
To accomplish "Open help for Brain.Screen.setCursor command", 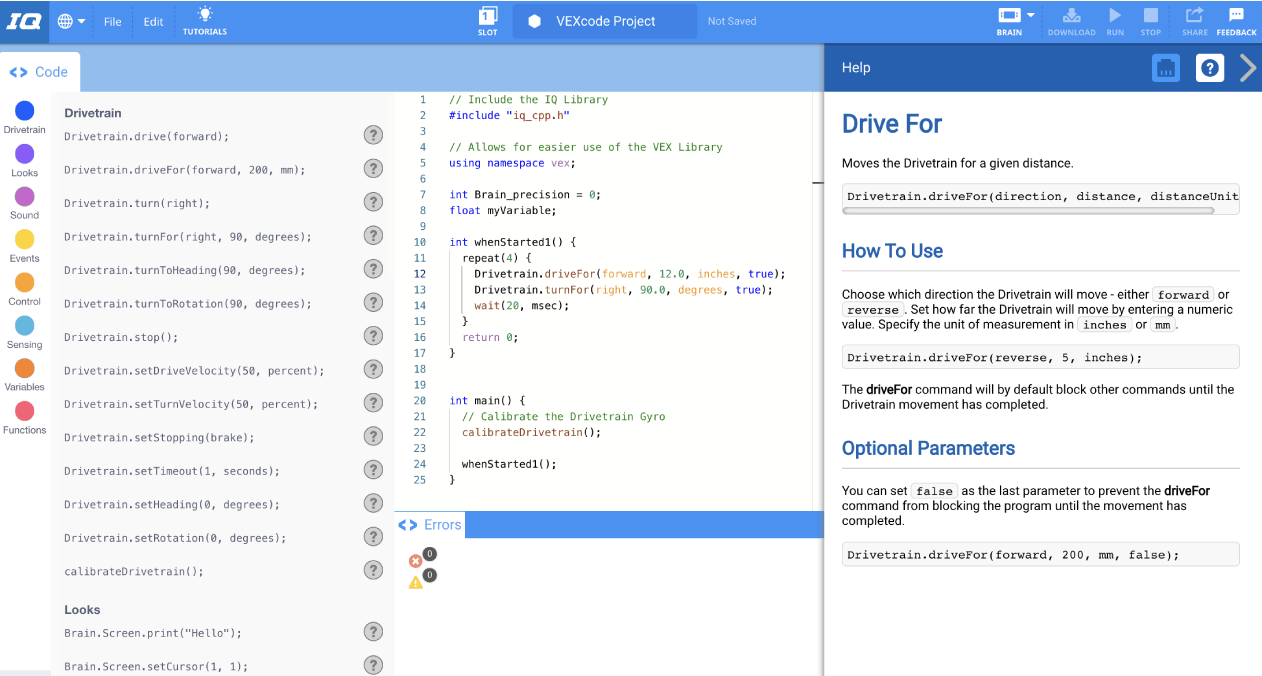I will pyautogui.click(x=373, y=666).
